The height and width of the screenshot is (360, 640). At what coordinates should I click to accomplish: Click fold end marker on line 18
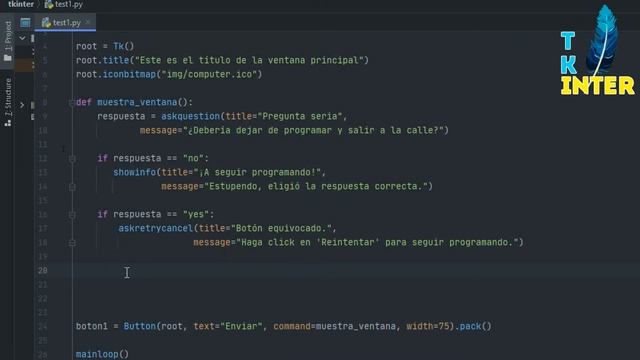(x=72, y=243)
